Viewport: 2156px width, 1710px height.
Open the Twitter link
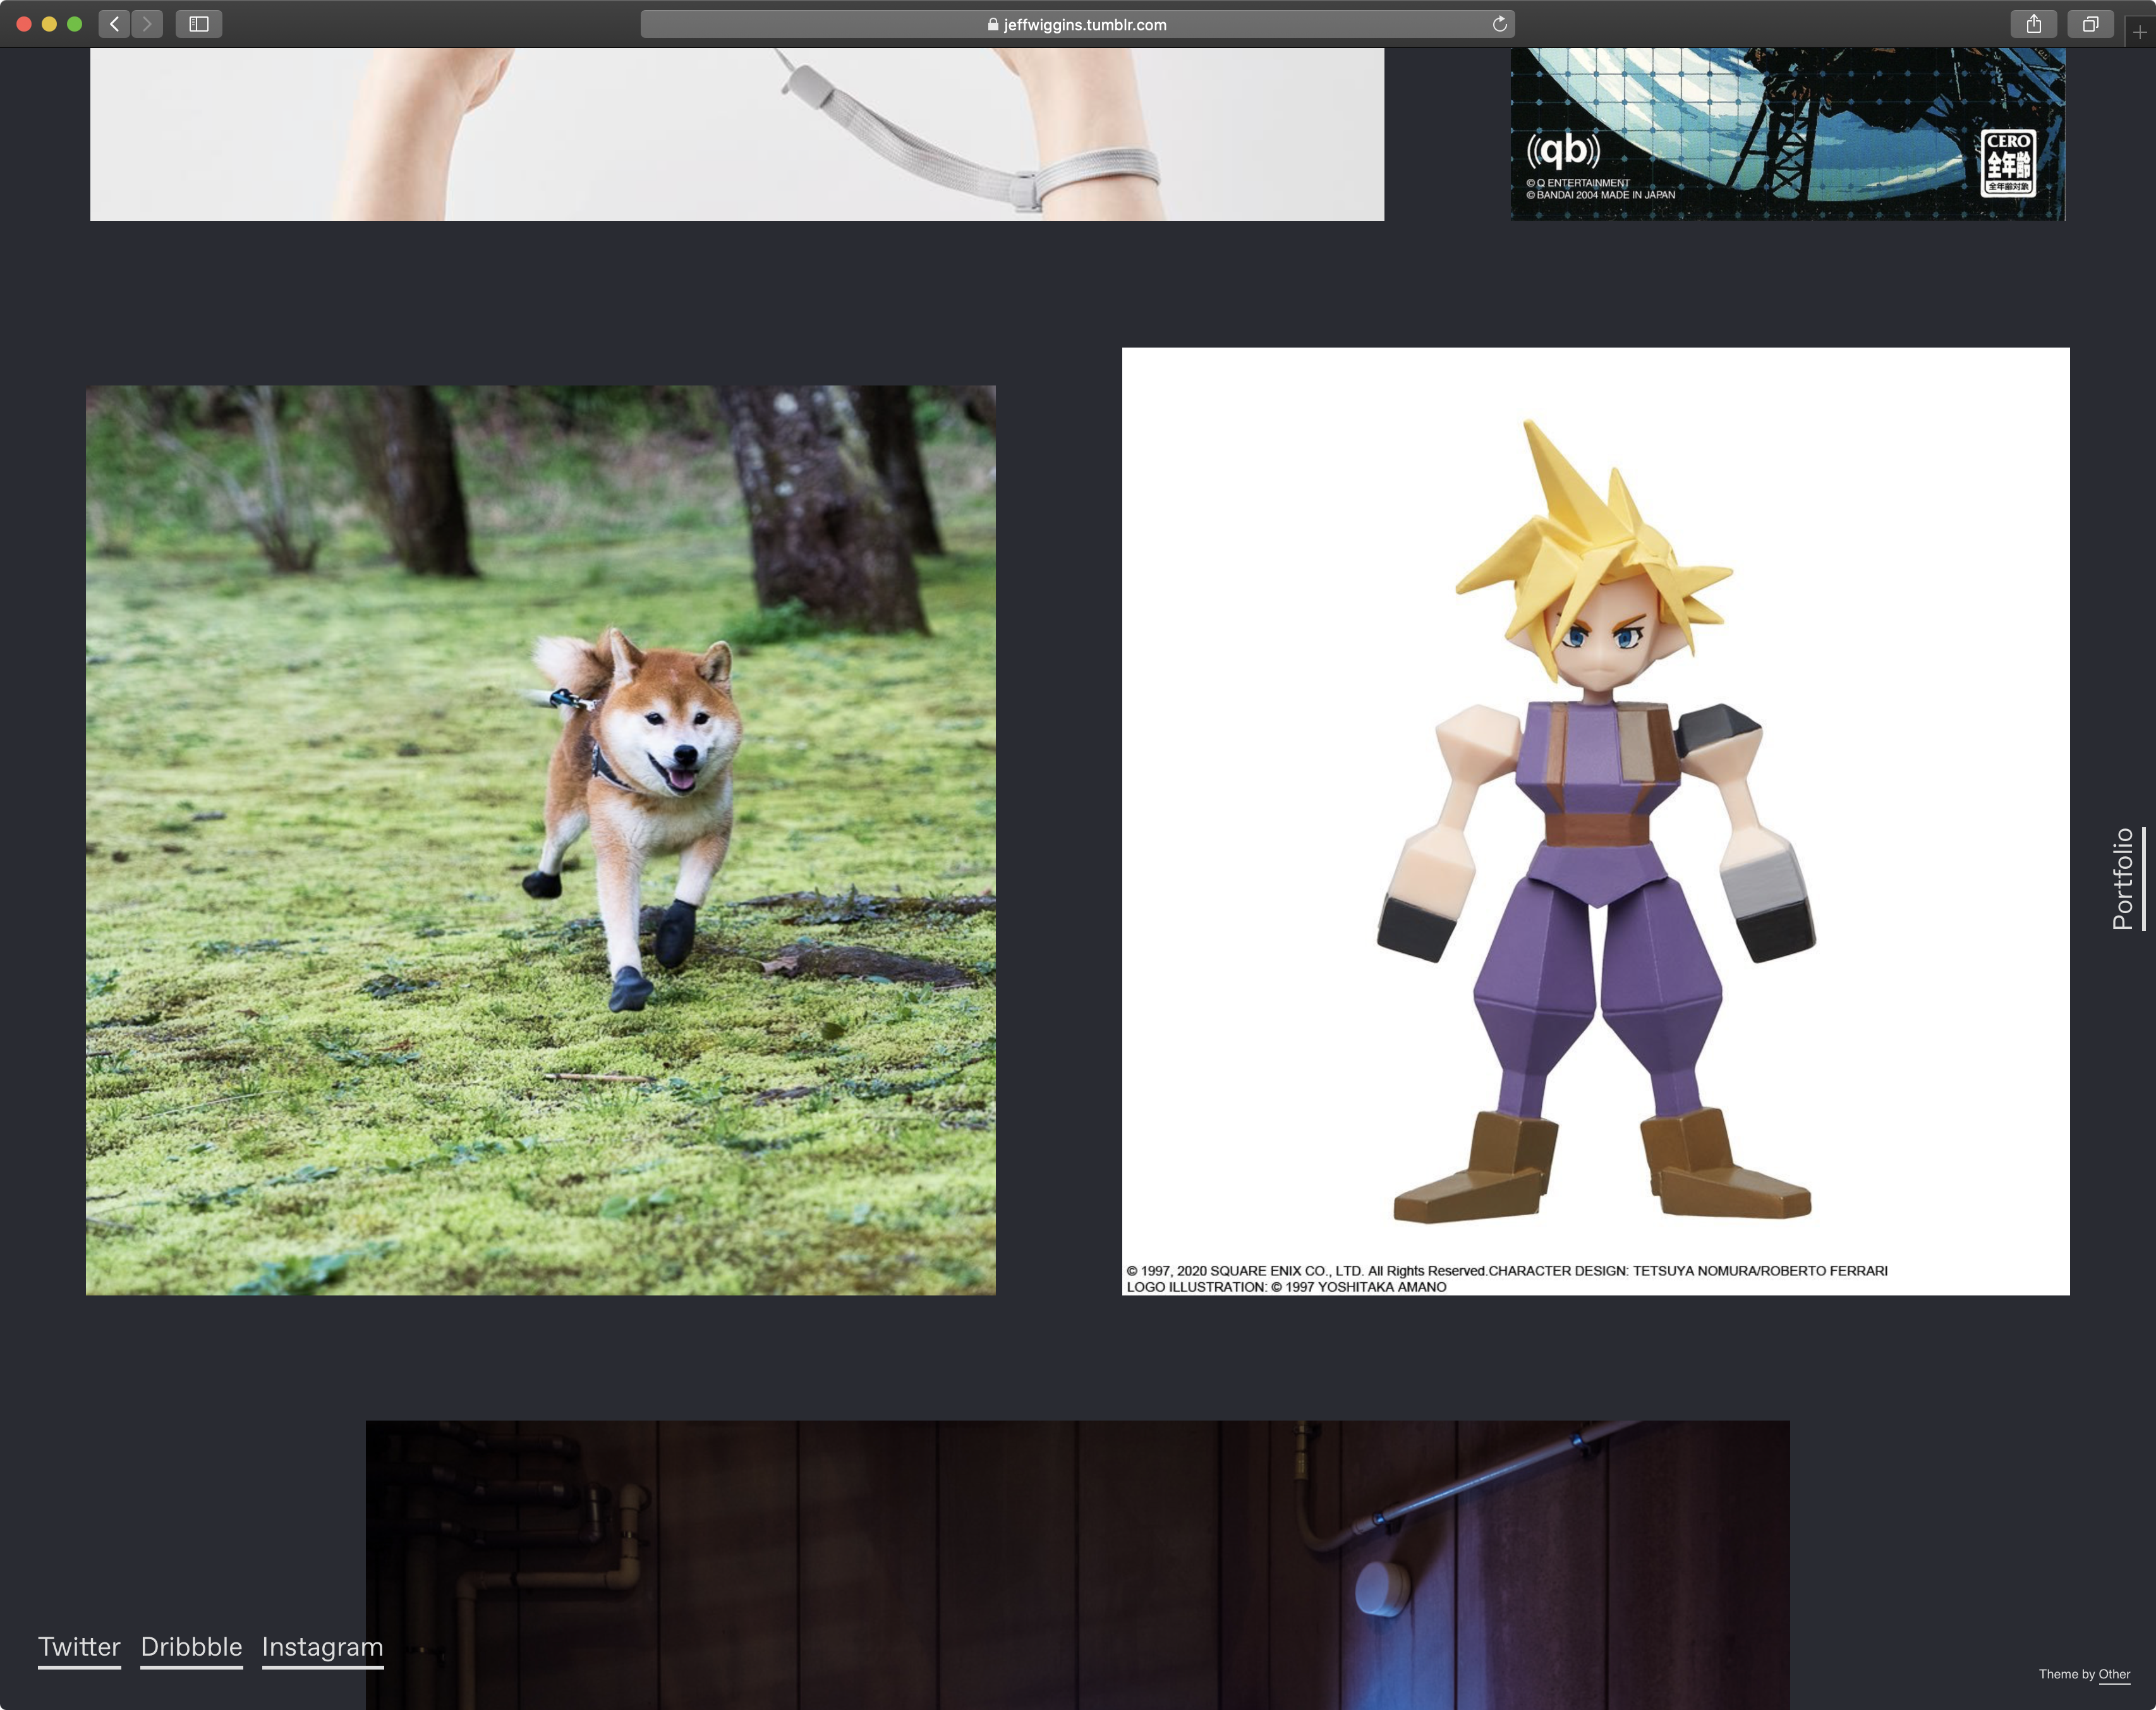pyautogui.click(x=79, y=1647)
